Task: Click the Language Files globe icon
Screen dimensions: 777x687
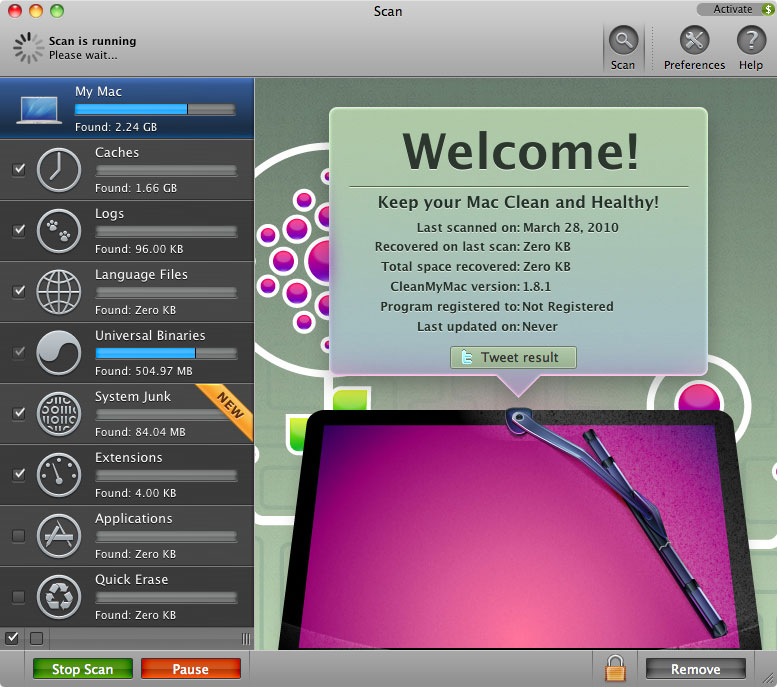Action: 58,291
